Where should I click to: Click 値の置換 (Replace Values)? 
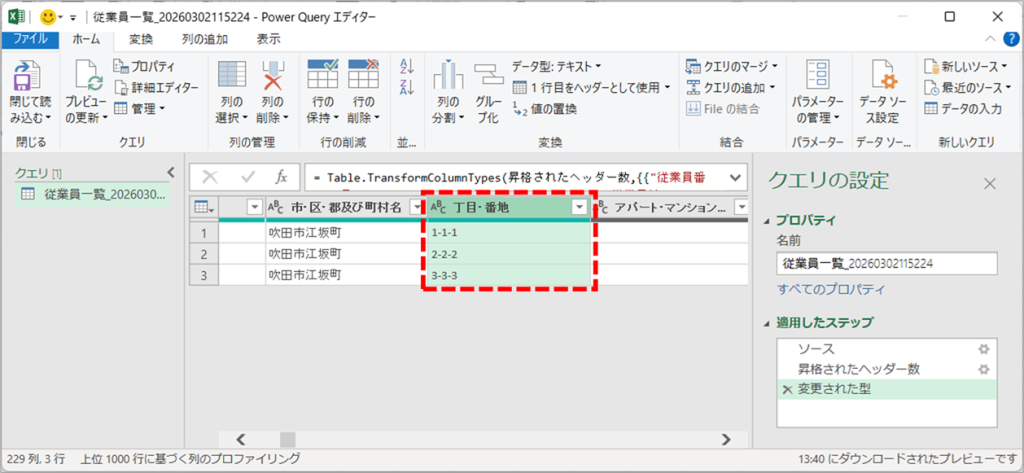[544, 108]
